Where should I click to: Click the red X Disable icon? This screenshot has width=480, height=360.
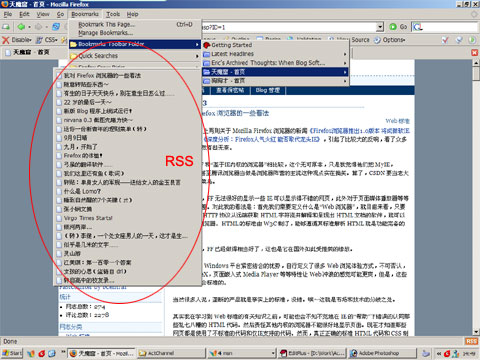tap(6, 40)
